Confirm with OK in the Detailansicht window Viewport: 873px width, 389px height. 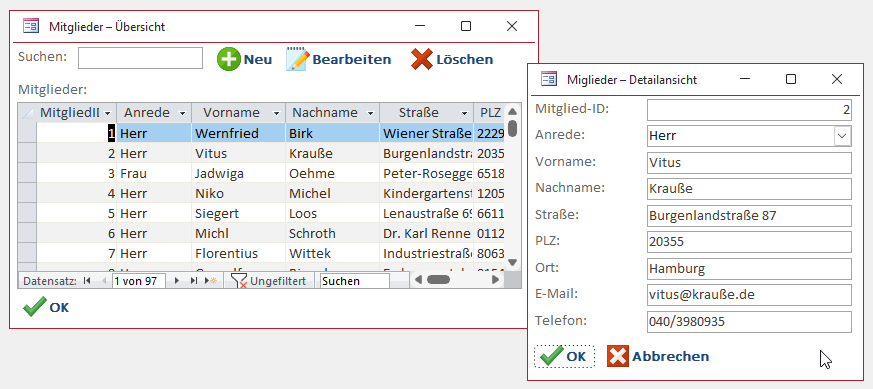(564, 356)
